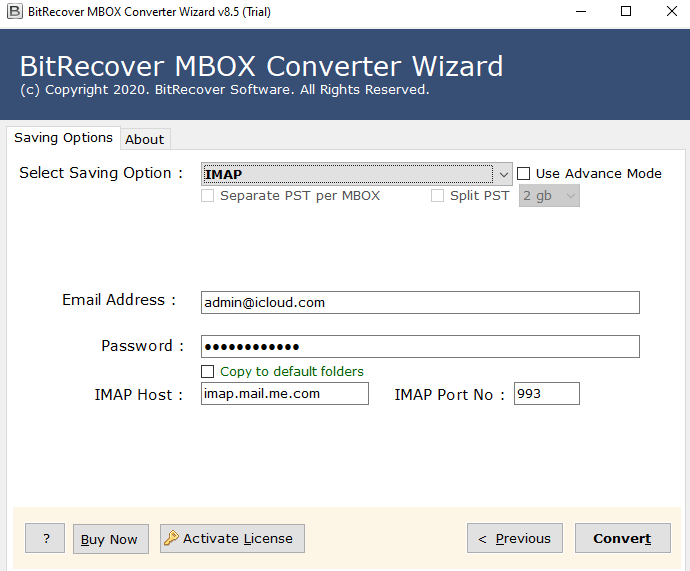Minimize the MBOX Converter window
The width and height of the screenshot is (690, 571).
click(x=581, y=11)
